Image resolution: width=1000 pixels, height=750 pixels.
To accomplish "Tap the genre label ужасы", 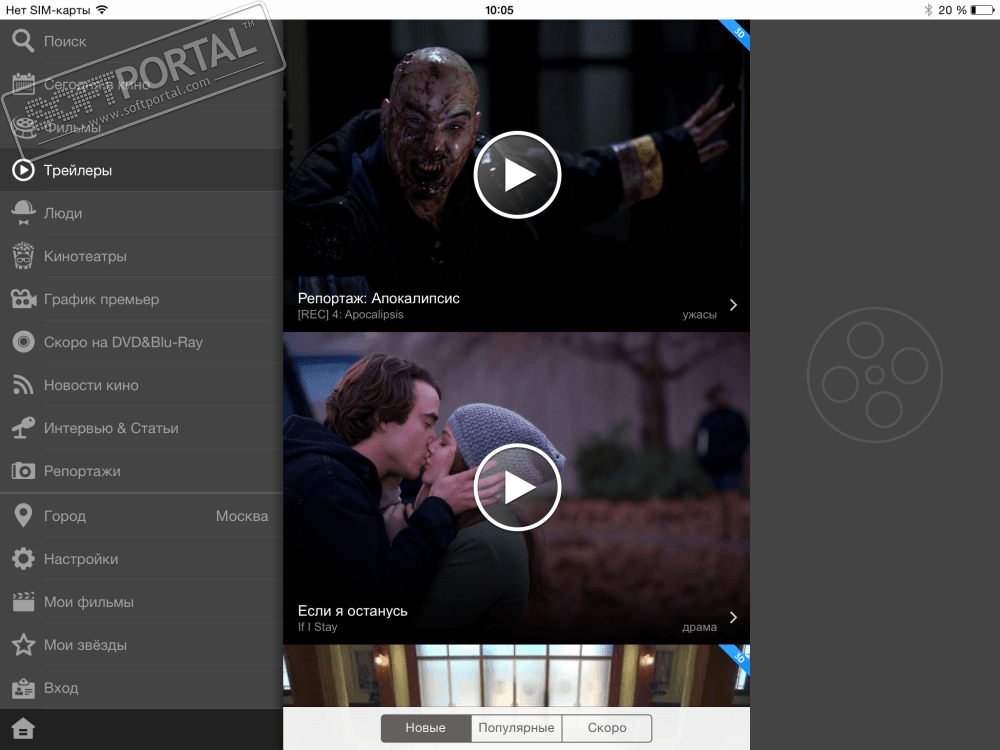I will point(700,314).
